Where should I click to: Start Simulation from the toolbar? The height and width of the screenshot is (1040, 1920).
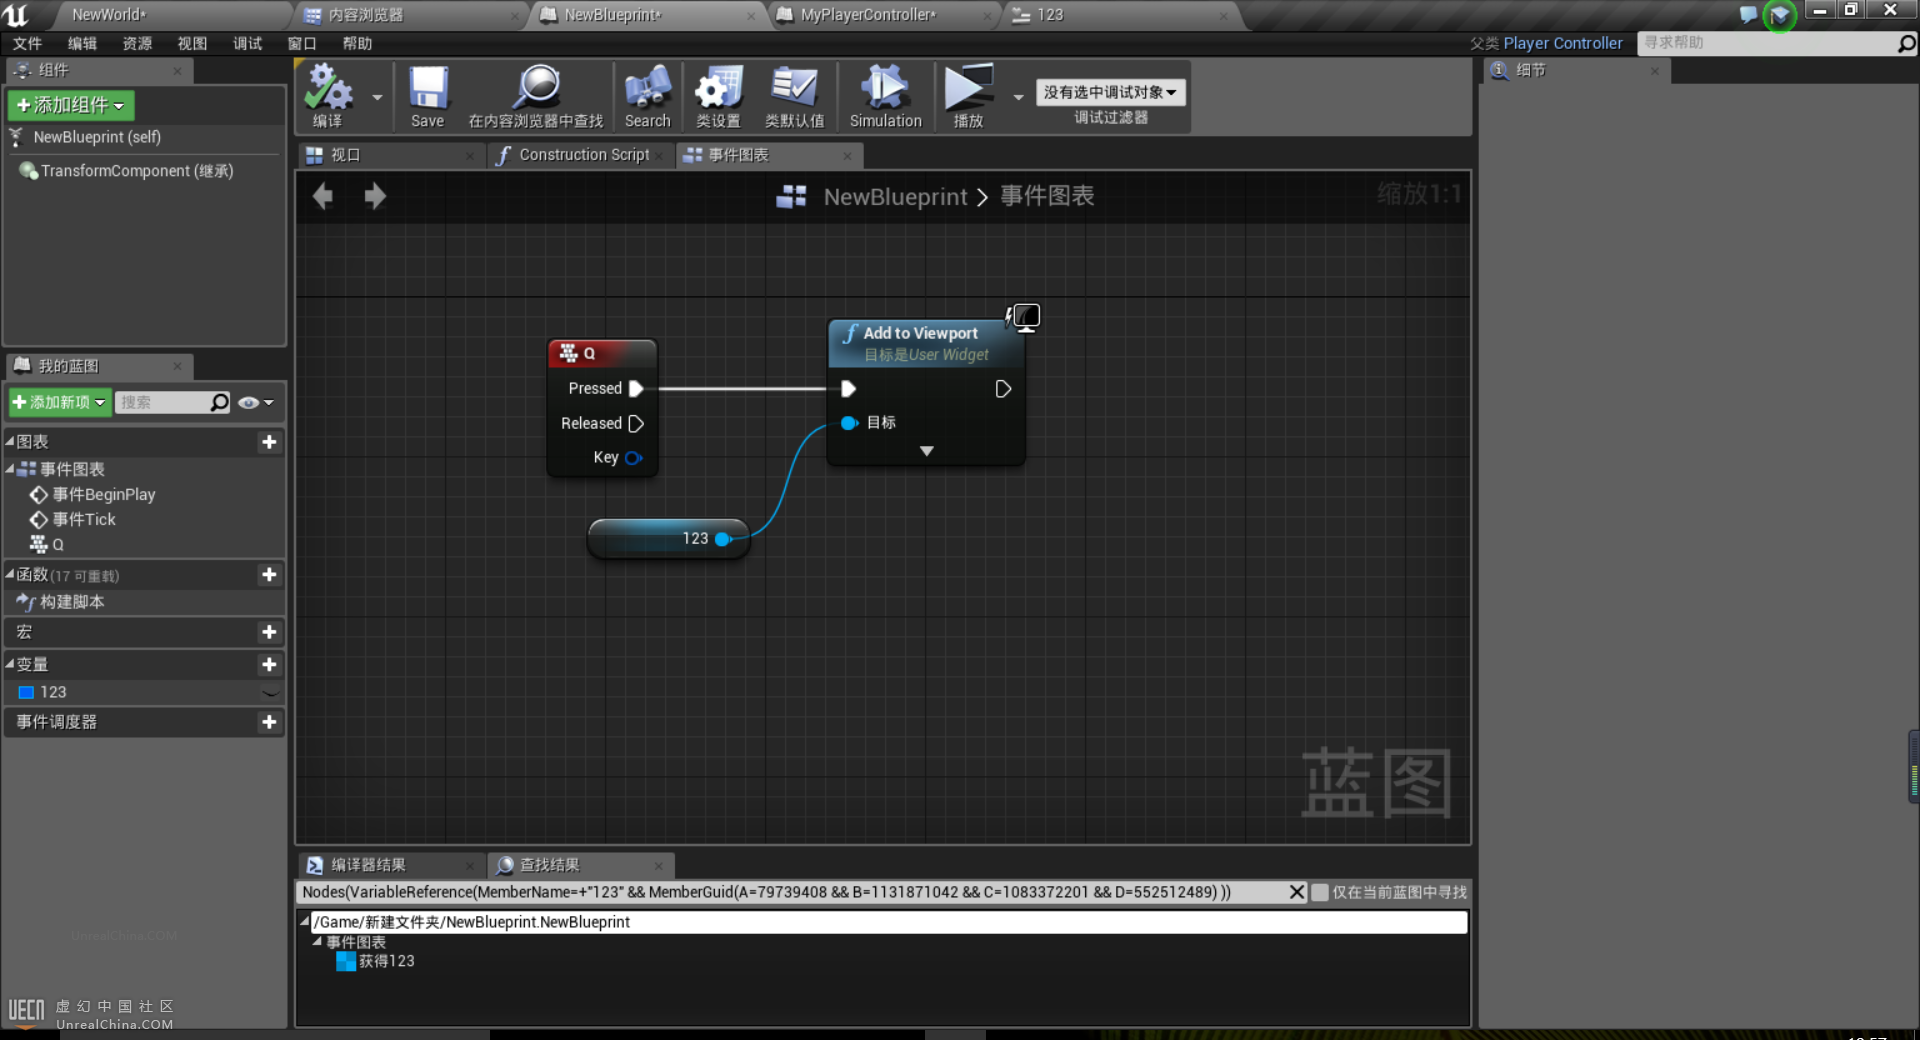pyautogui.click(x=885, y=94)
